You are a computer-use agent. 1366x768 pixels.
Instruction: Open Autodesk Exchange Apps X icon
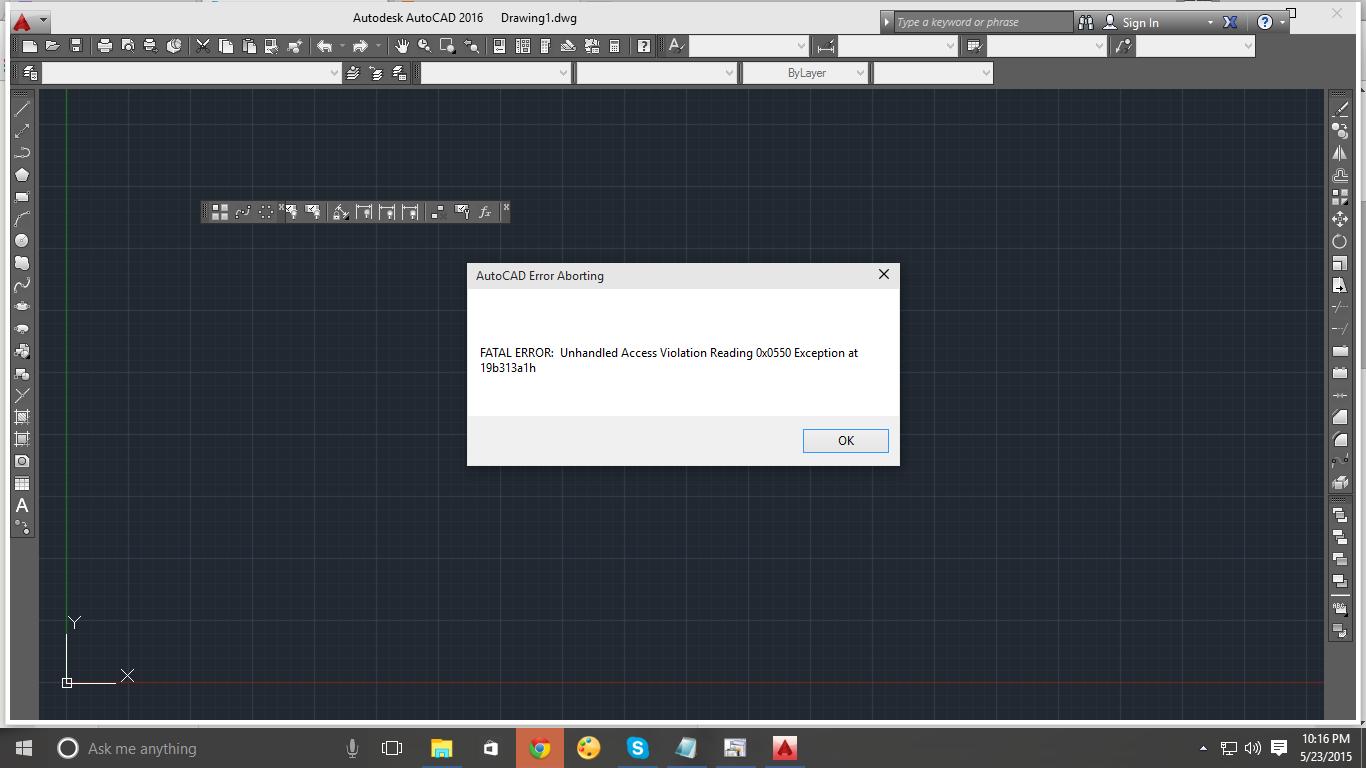[x=1231, y=22]
